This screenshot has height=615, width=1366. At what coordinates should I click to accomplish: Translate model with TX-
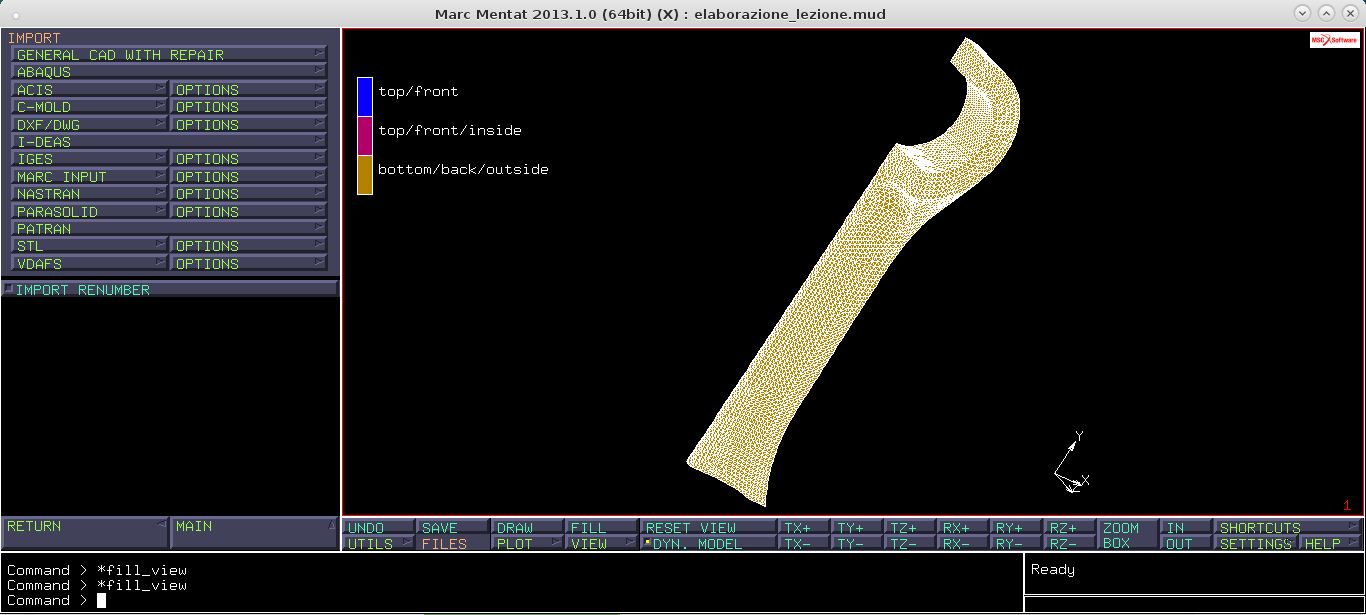click(x=805, y=544)
